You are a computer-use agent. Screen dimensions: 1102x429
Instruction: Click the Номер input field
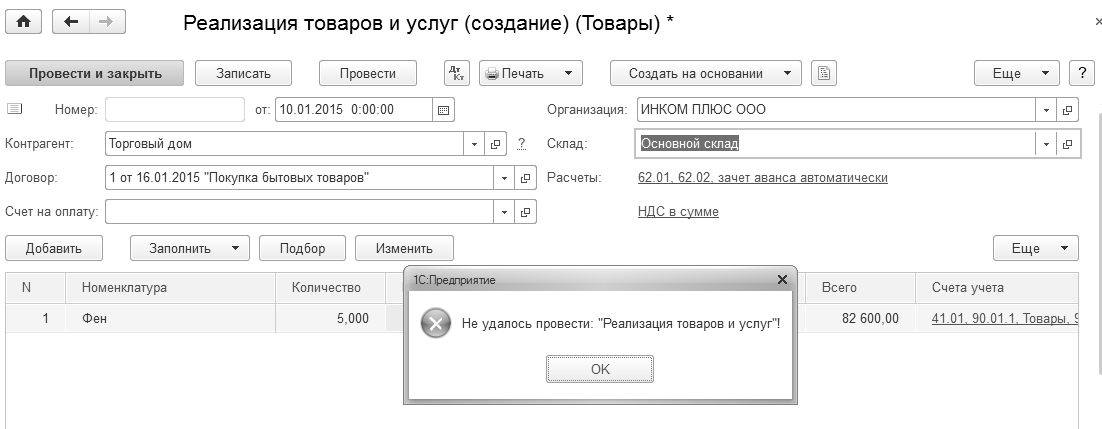pos(175,110)
